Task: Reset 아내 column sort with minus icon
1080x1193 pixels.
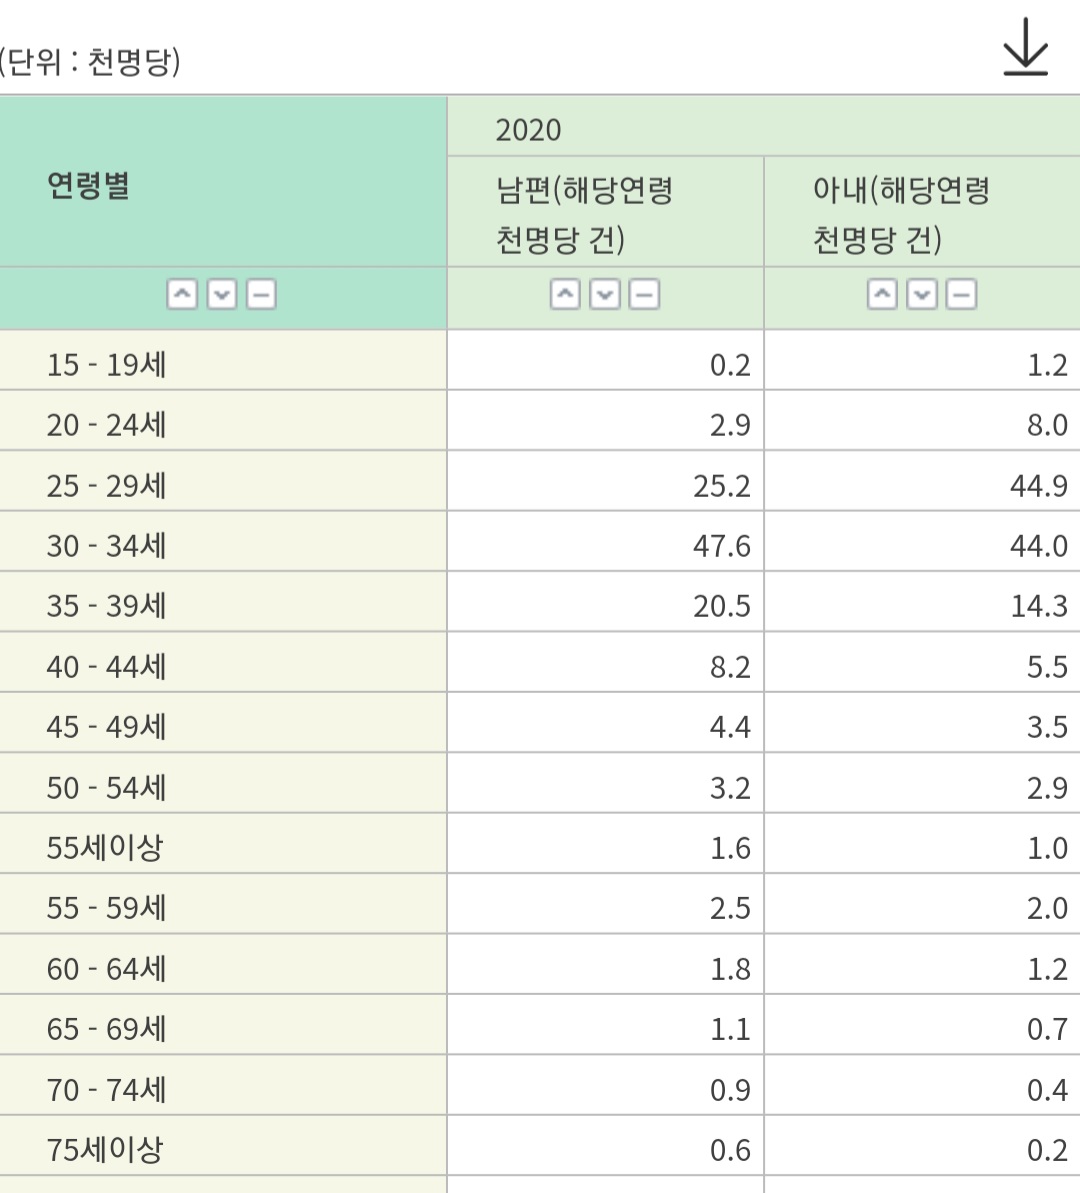Action: (x=961, y=295)
